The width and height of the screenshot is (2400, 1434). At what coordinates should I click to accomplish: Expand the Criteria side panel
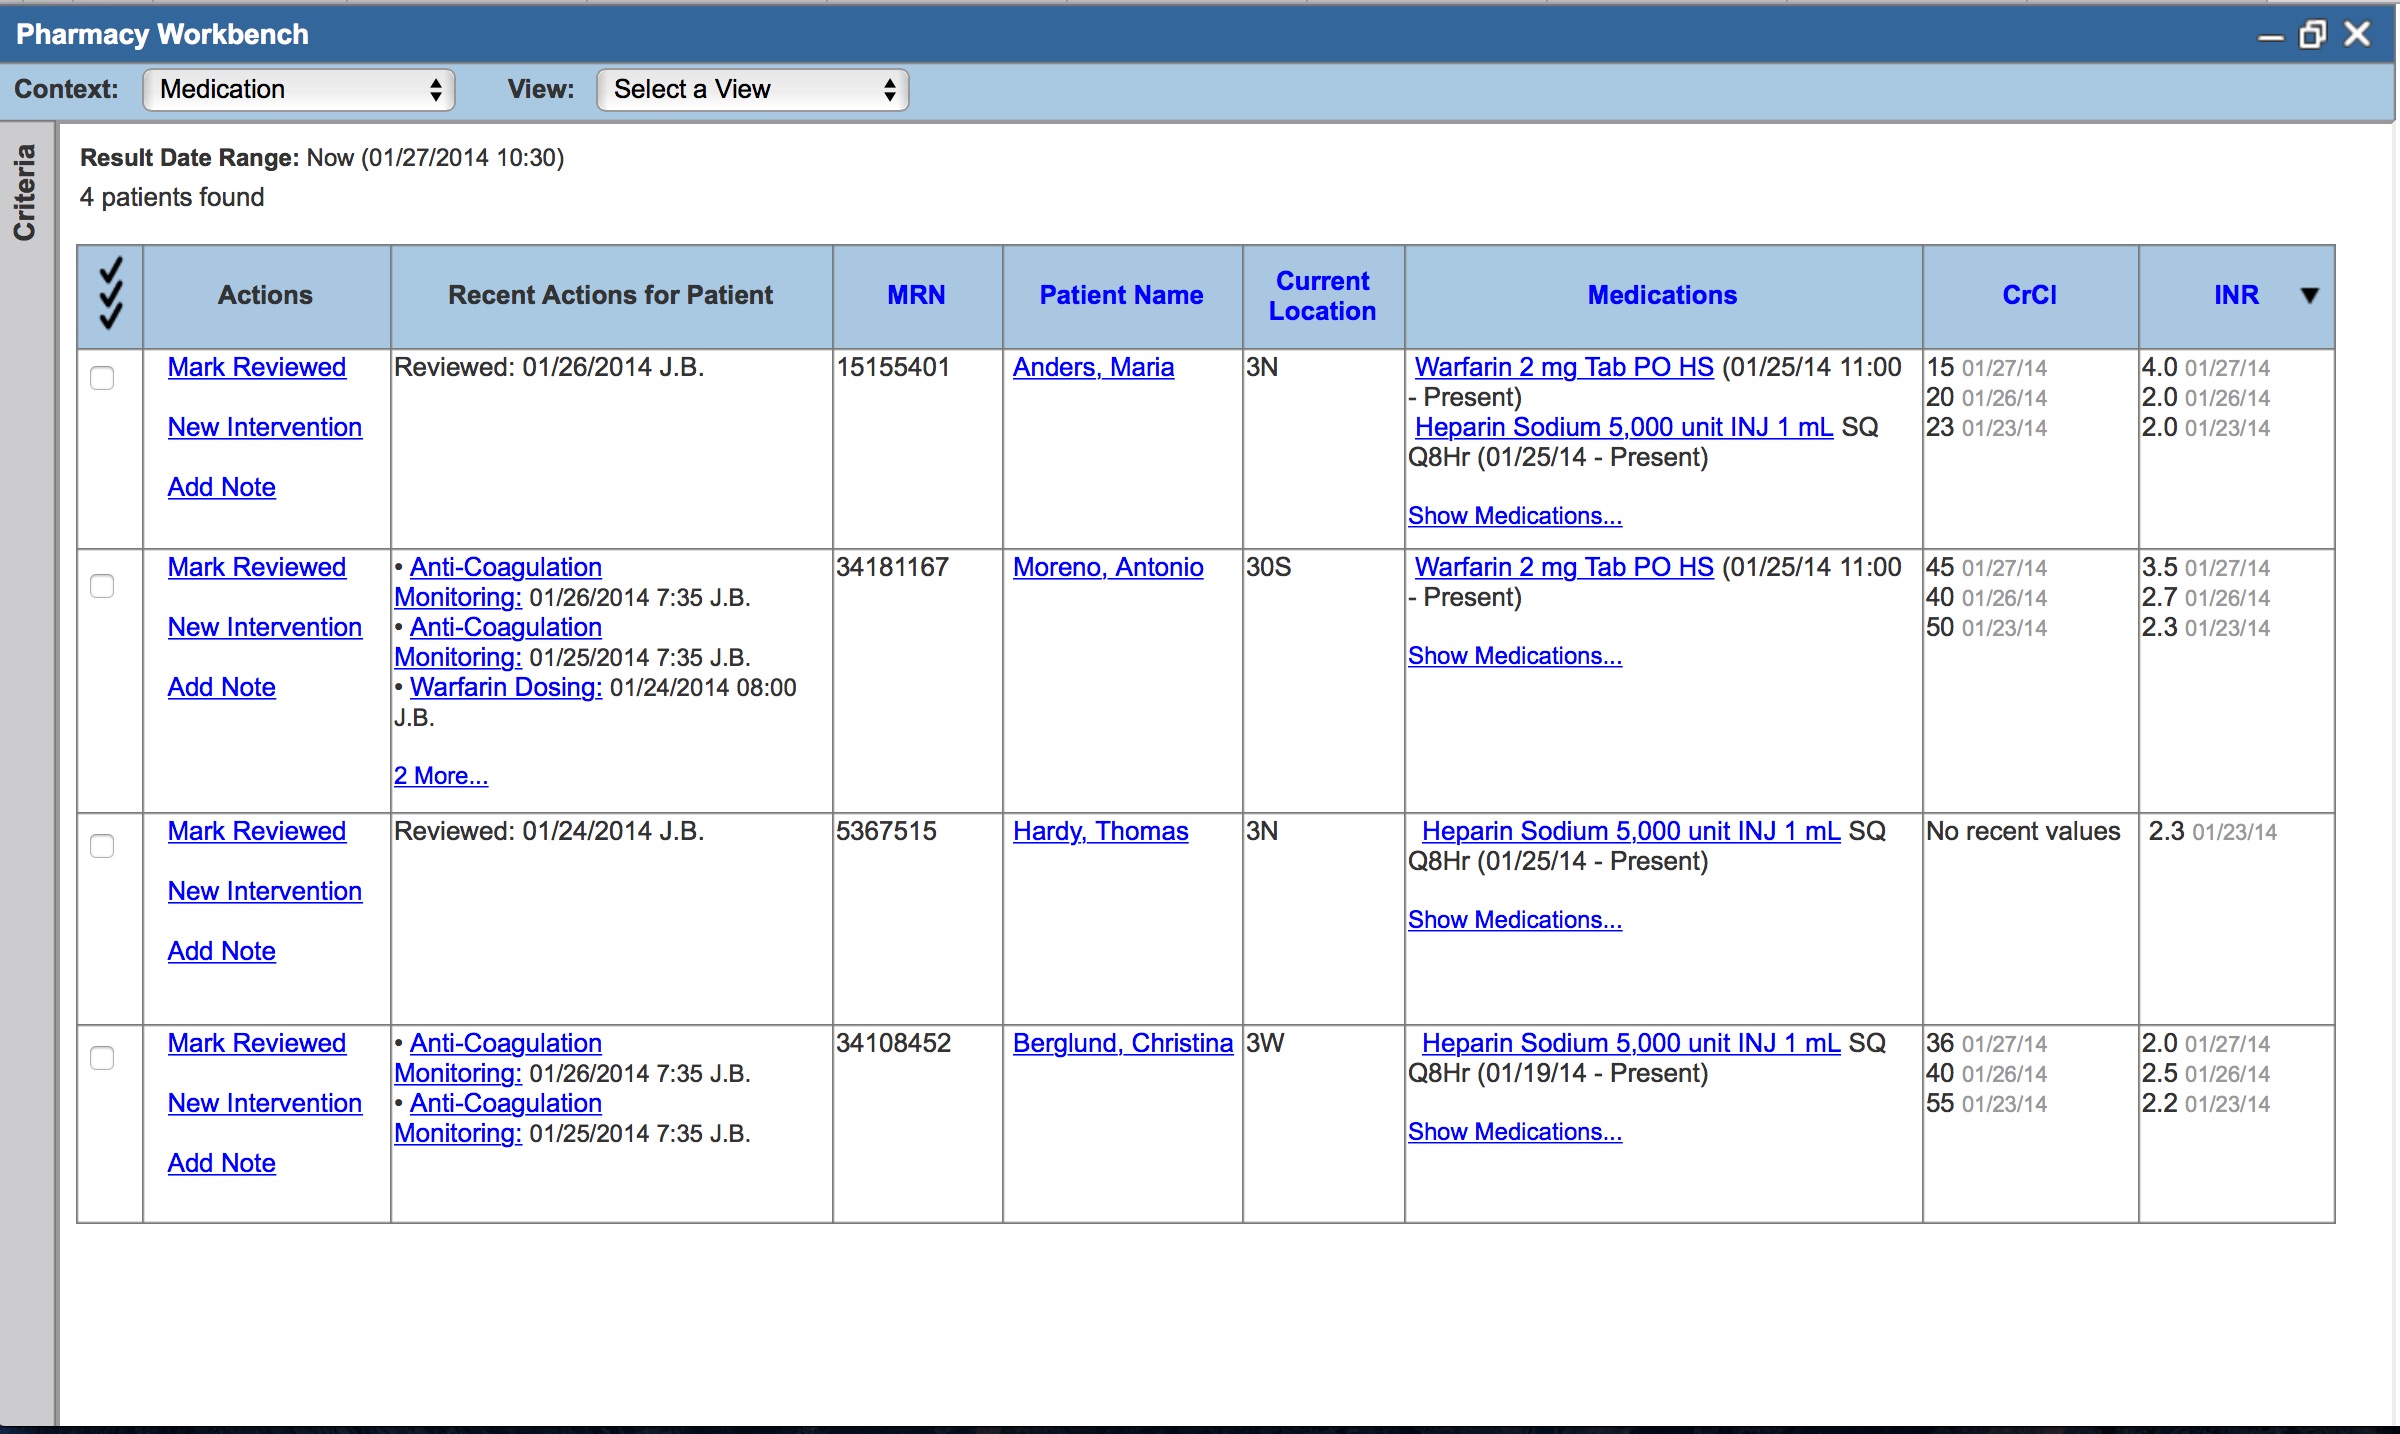point(25,192)
